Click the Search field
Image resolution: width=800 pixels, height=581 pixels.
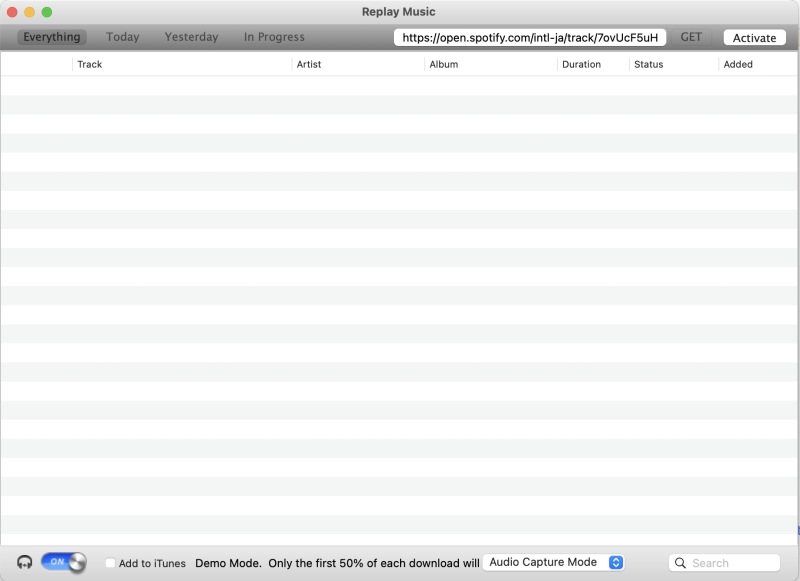click(724, 563)
